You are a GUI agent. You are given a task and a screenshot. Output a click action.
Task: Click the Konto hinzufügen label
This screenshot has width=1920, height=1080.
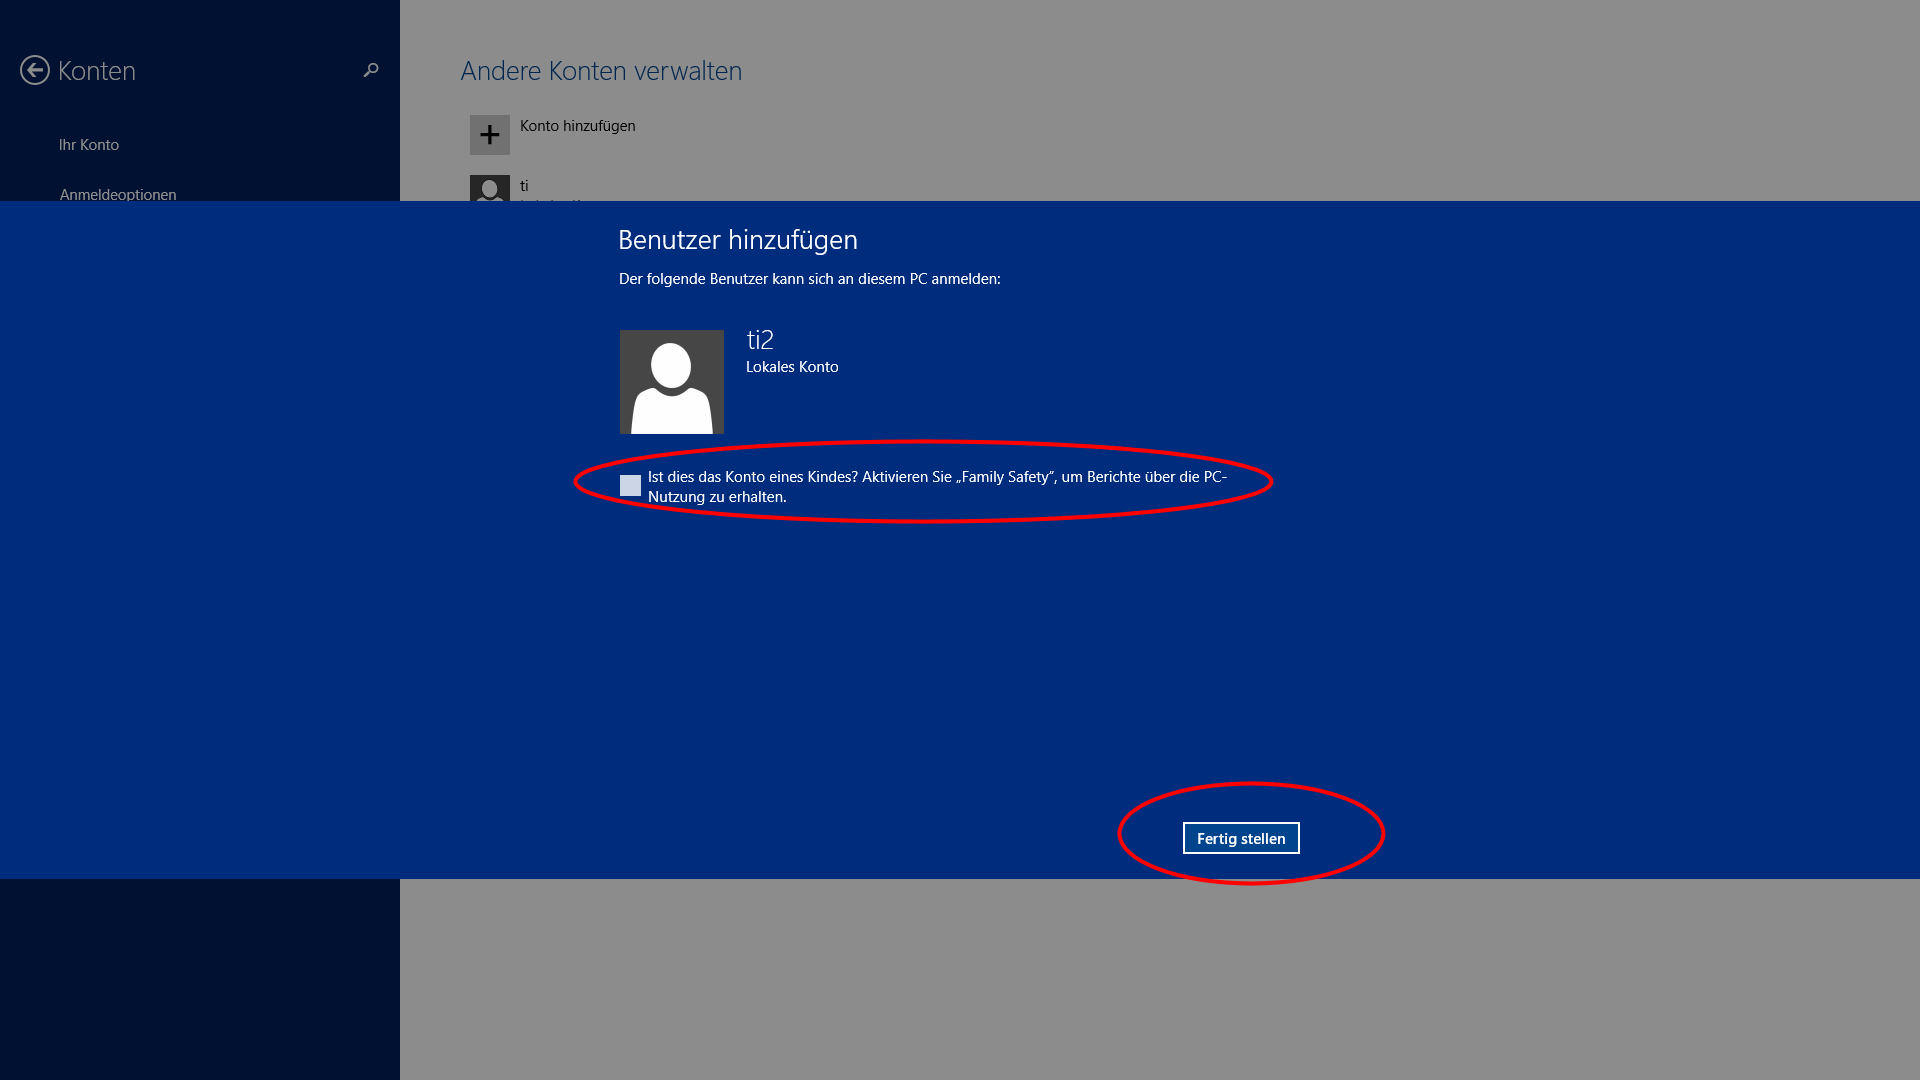tap(577, 126)
